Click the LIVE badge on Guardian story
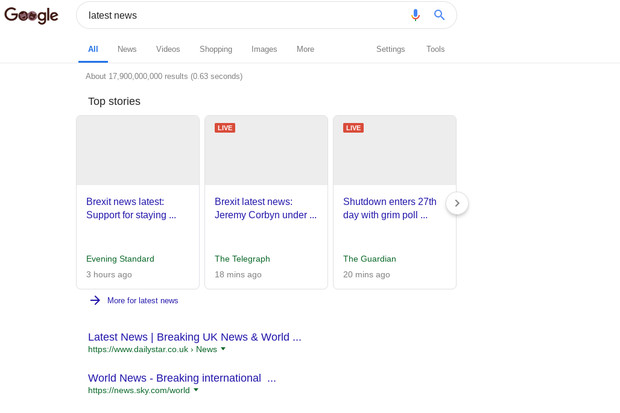Screen dimensions: 620x413 [353, 128]
